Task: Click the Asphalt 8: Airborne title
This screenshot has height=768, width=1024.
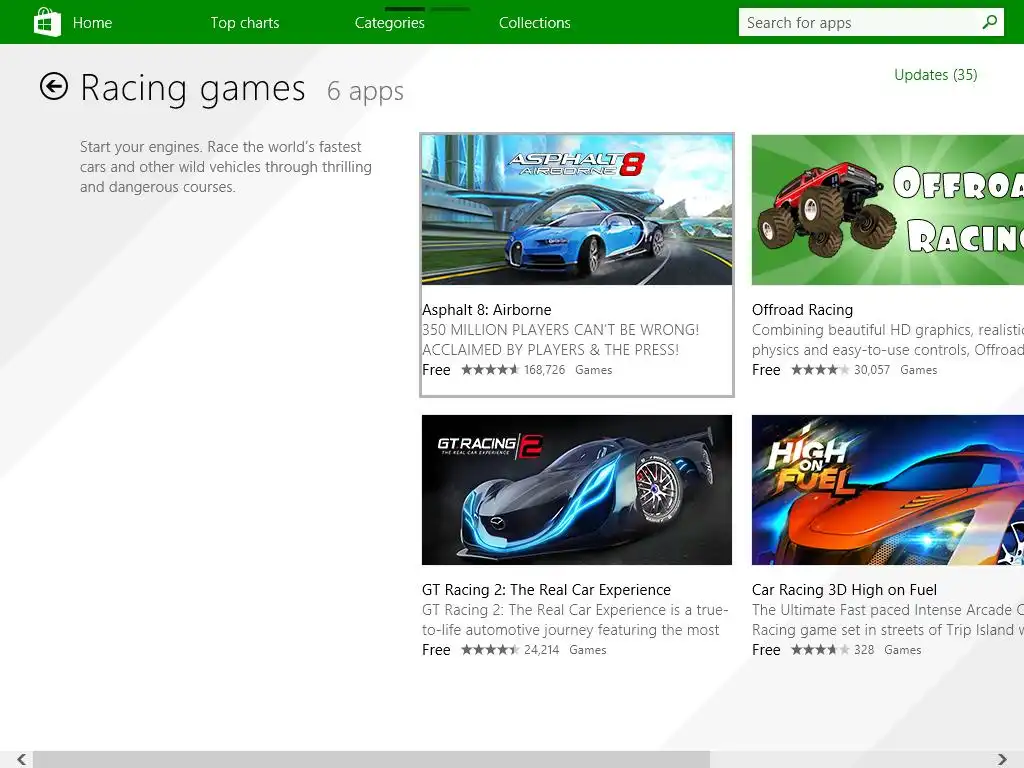Action: coord(487,310)
